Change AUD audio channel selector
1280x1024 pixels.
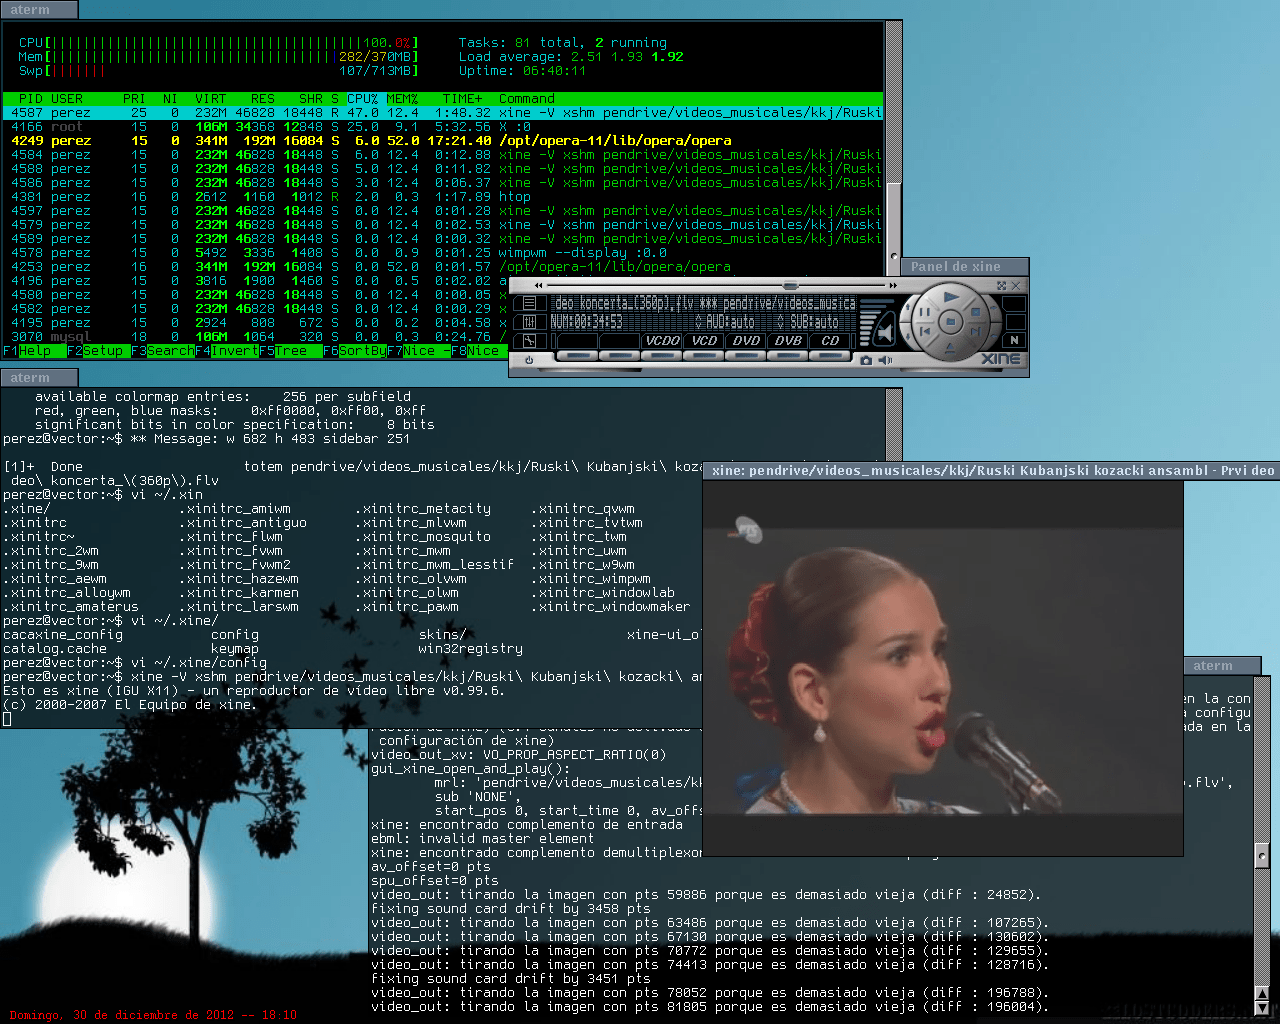pos(725,322)
